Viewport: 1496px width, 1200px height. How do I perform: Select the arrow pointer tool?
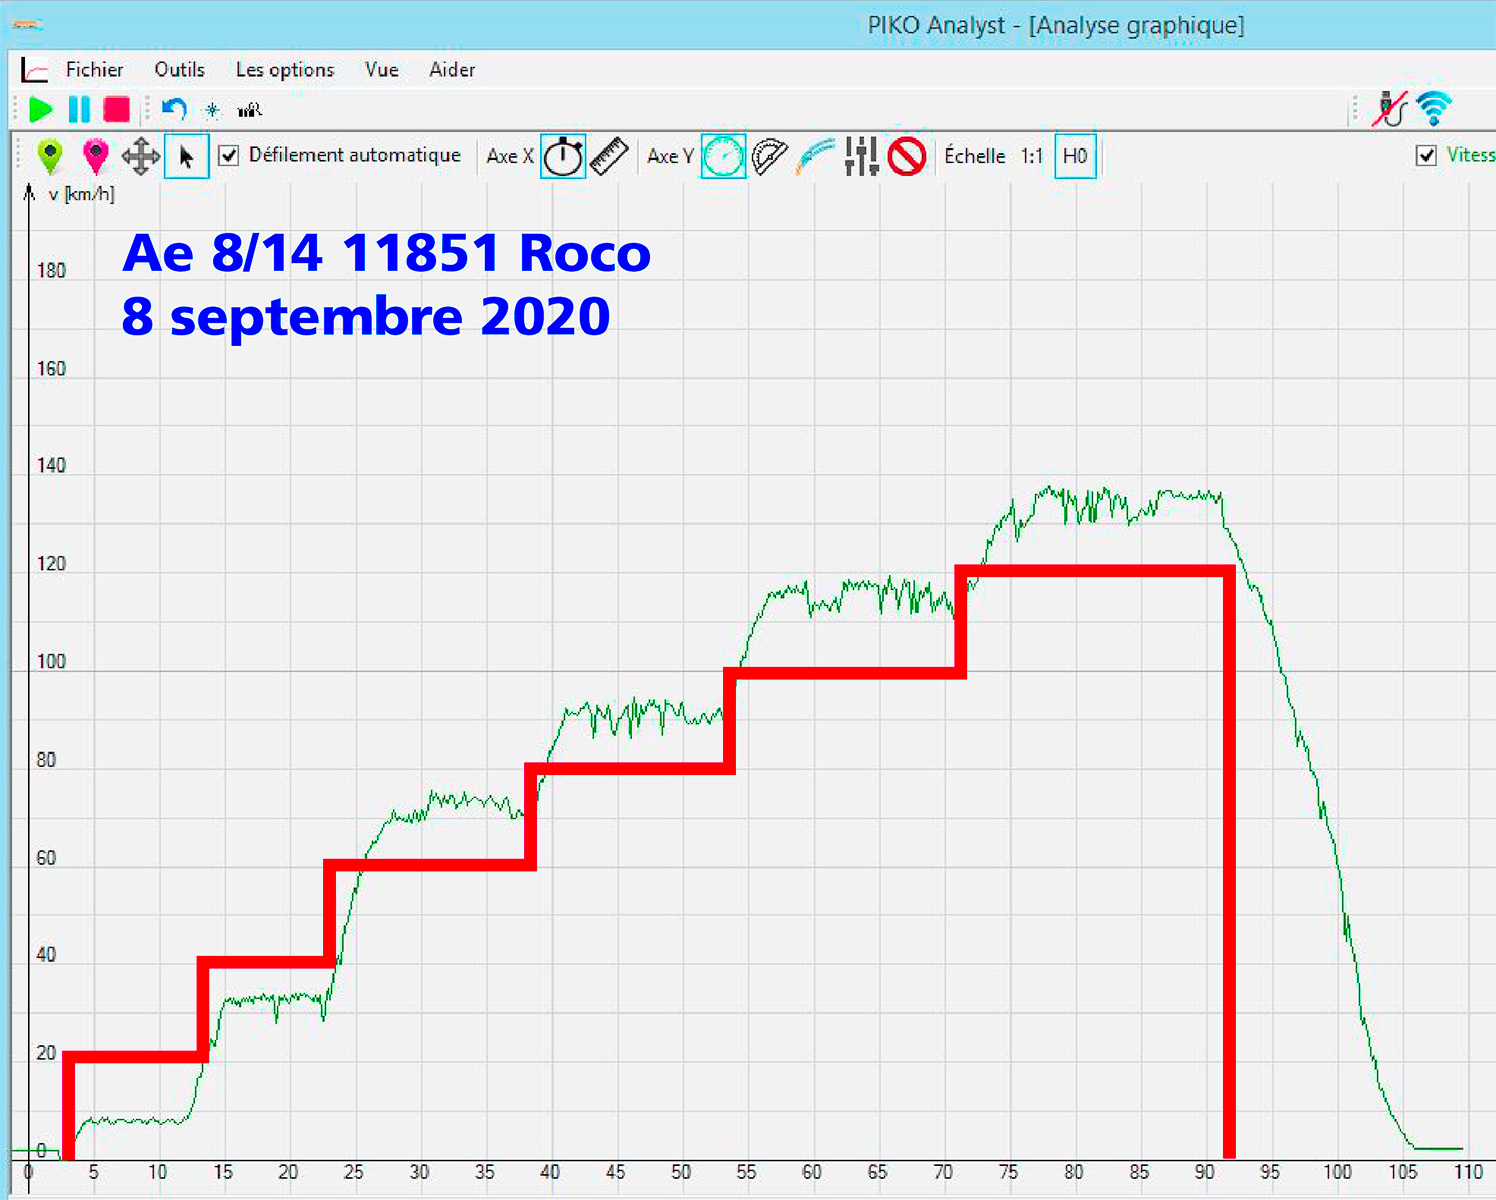click(x=186, y=156)
